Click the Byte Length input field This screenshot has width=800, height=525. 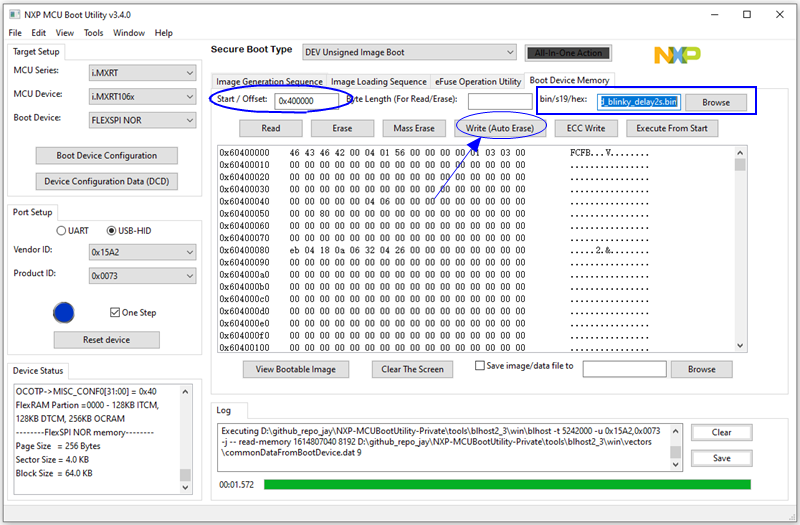pos(500,101)
